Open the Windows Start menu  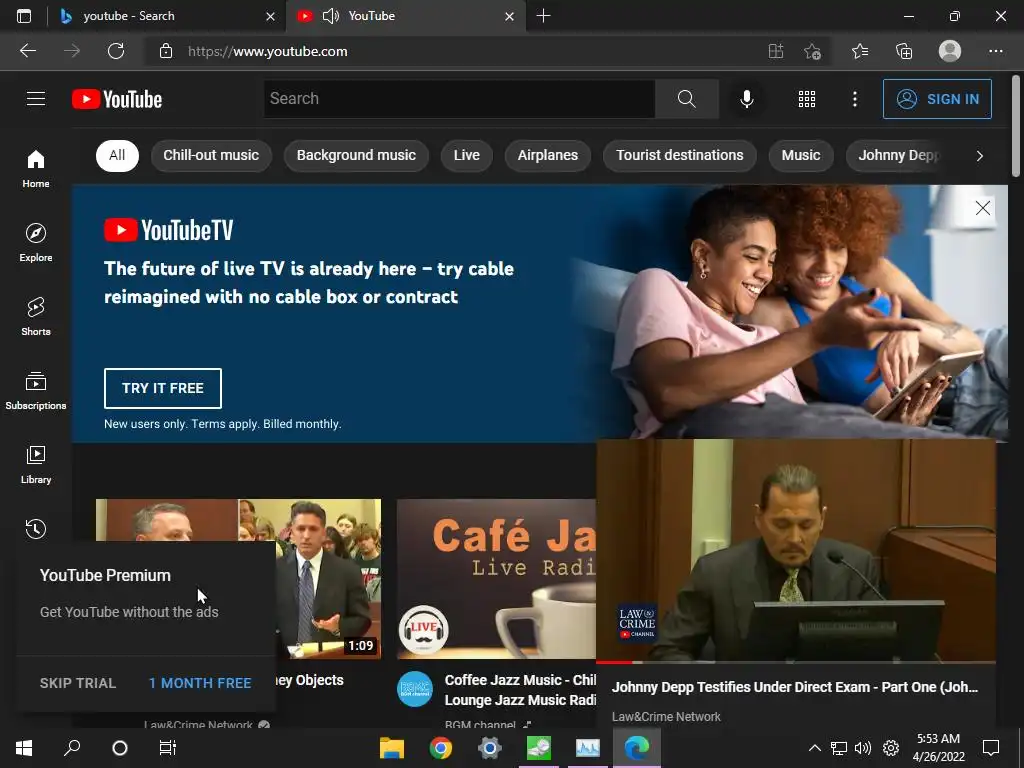(x=24, y=748)
